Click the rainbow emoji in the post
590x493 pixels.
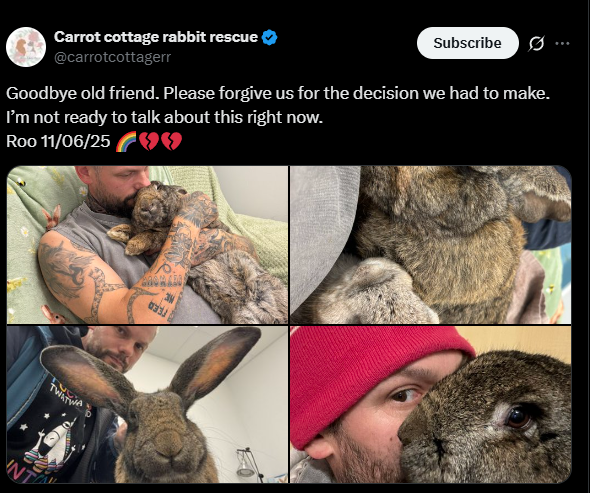tap(126, 142)
